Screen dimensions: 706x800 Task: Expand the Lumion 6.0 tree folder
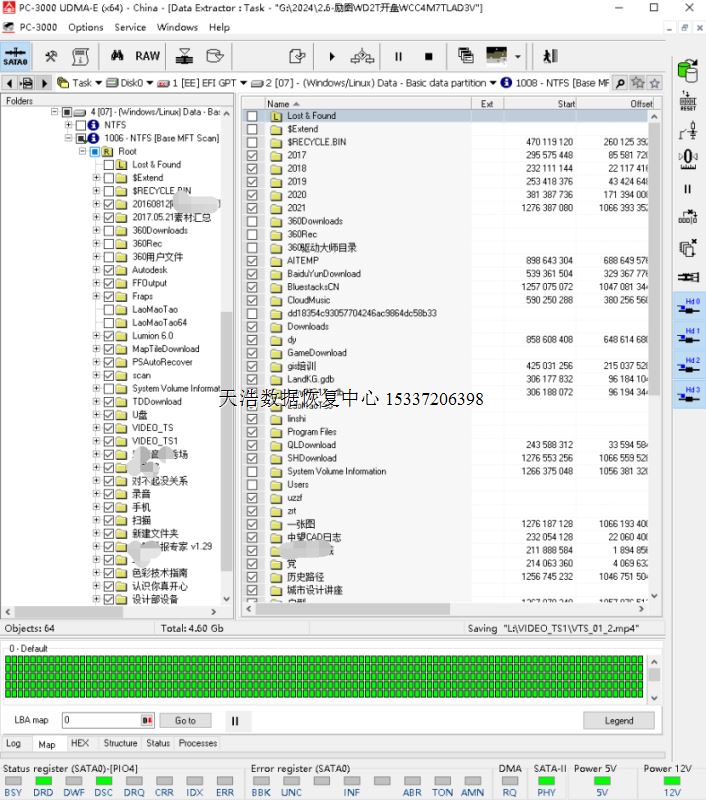[x=97, y=336]
